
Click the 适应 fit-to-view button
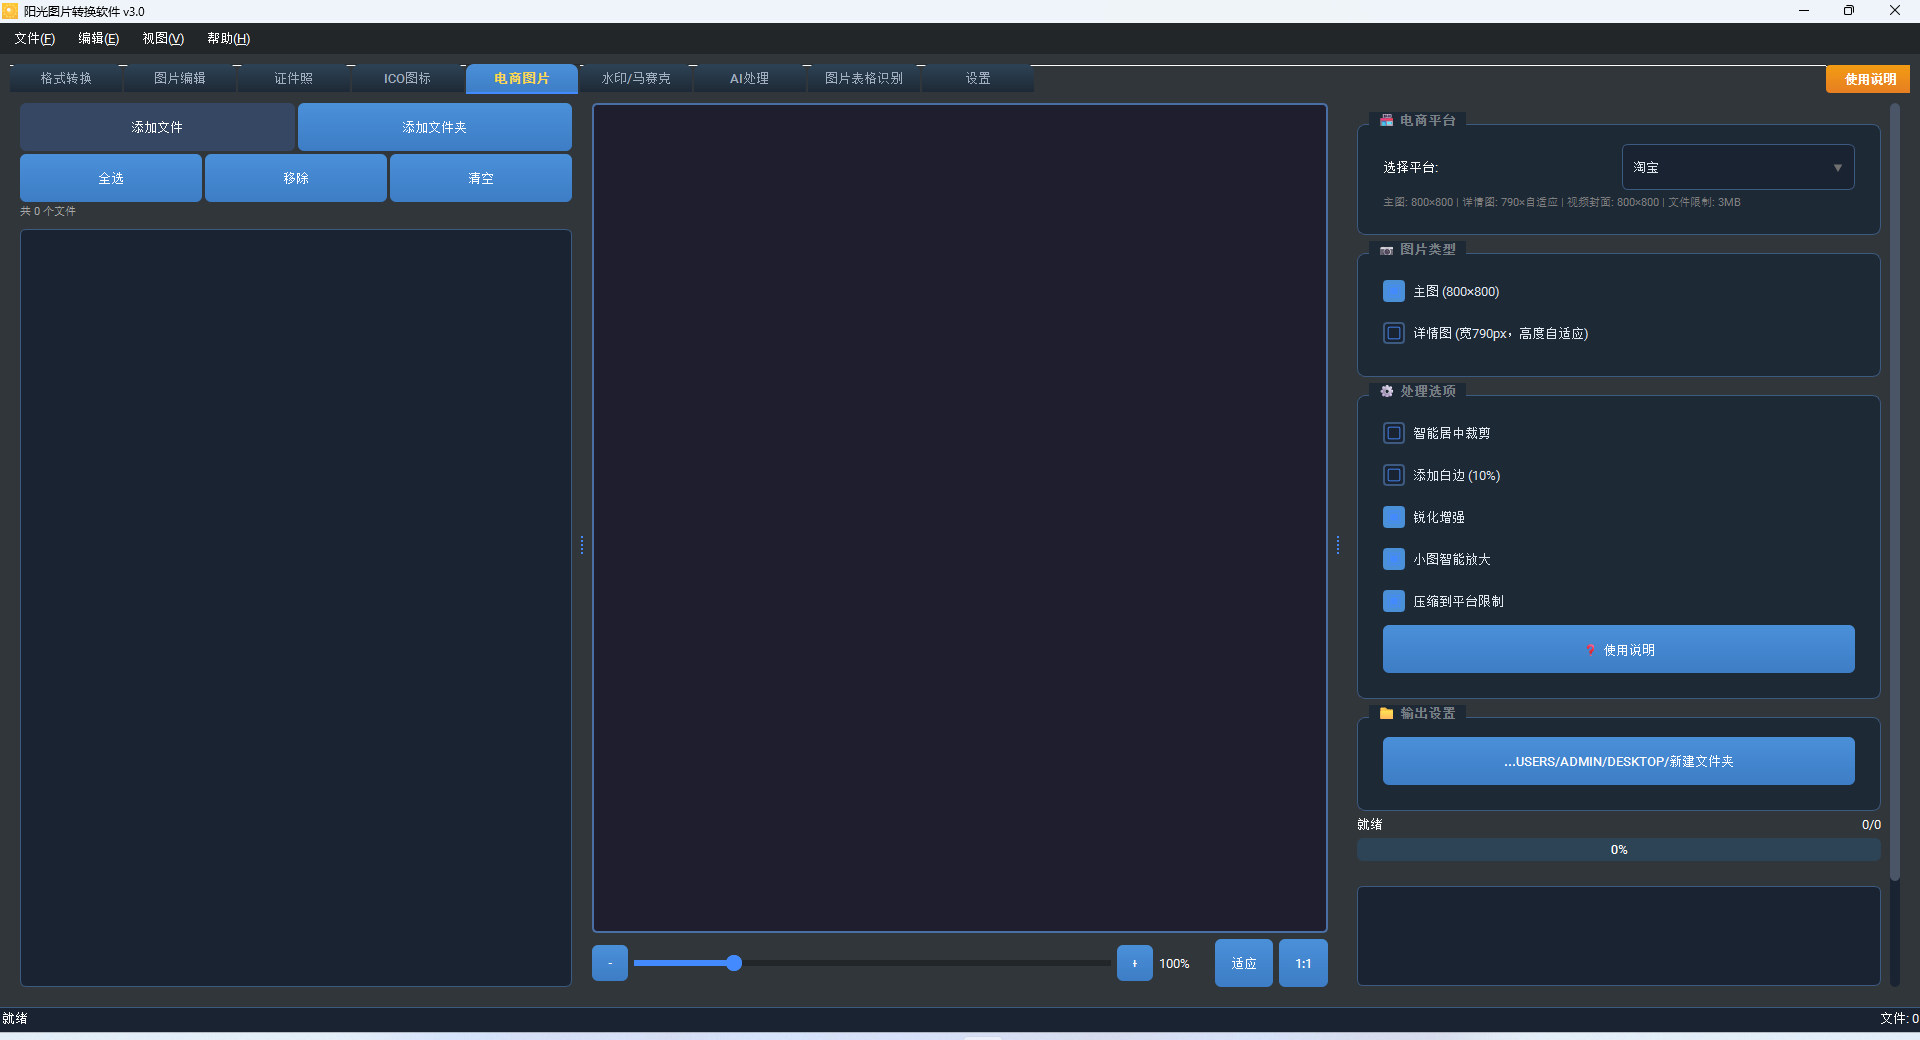1243,963
